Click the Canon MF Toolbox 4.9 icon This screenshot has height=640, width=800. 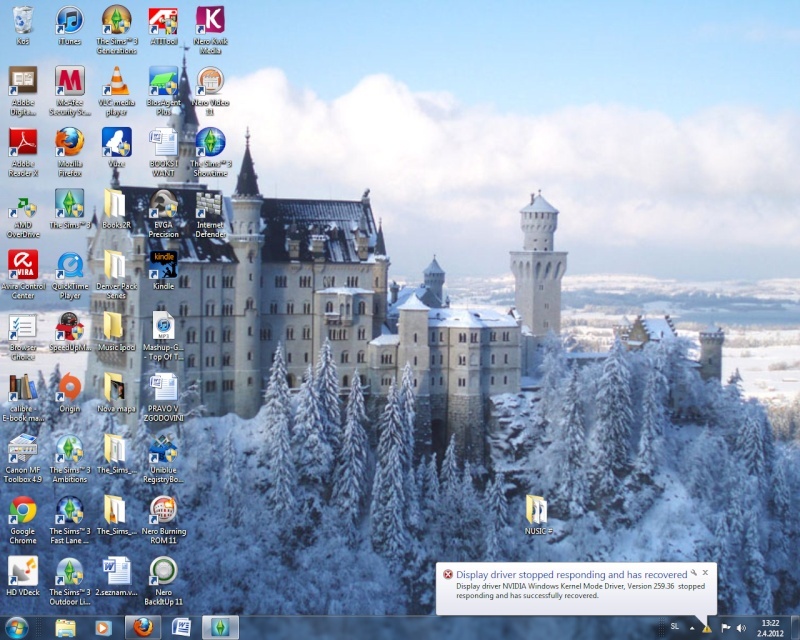click(22, 458)
